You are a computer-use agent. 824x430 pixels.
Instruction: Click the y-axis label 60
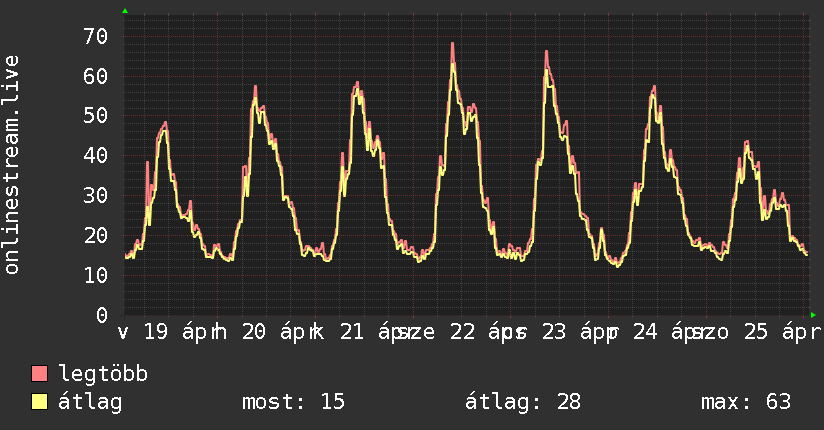[x=96, y=76]
